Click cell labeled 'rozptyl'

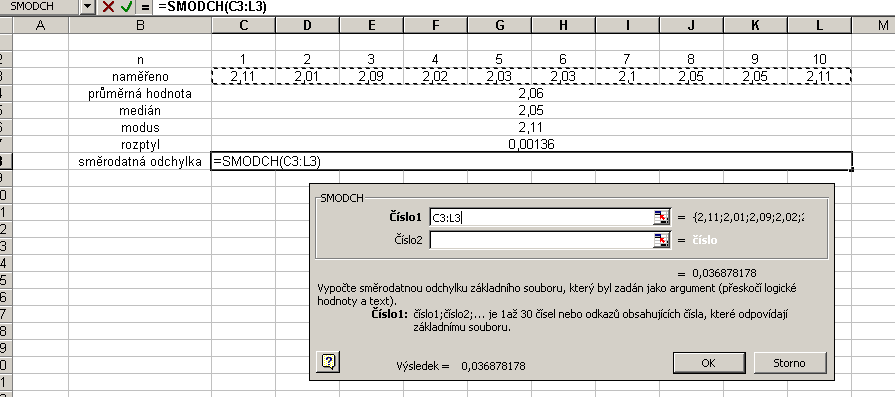coord(140,145)
